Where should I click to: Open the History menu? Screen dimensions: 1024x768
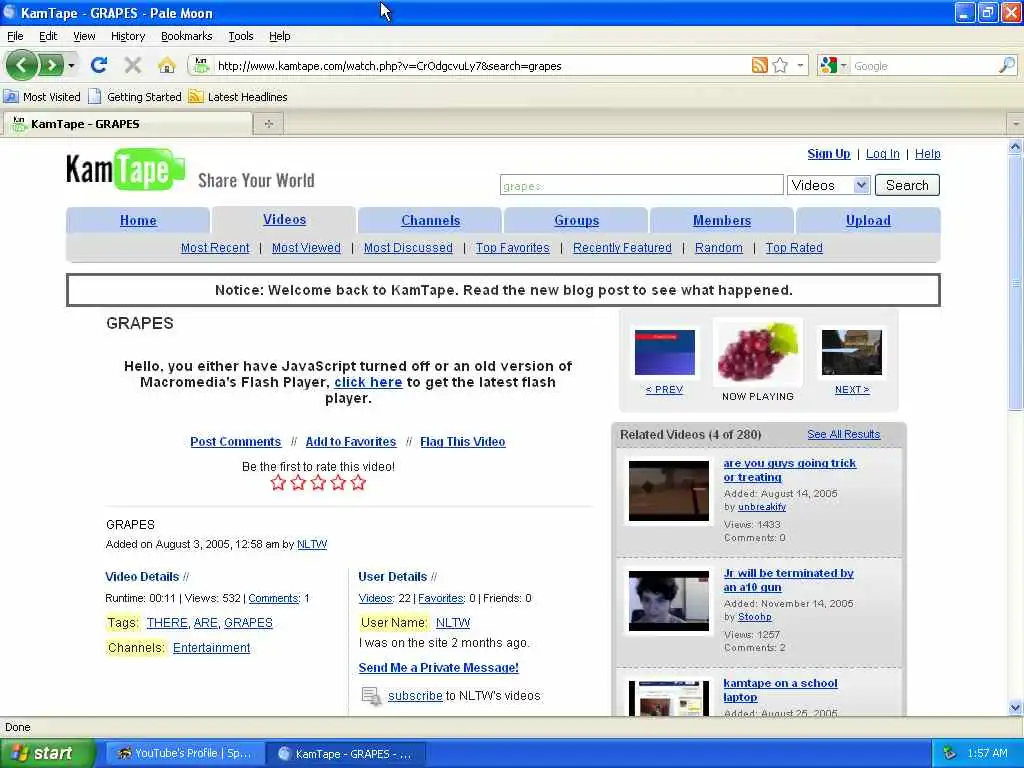click(x=127, y=36)
